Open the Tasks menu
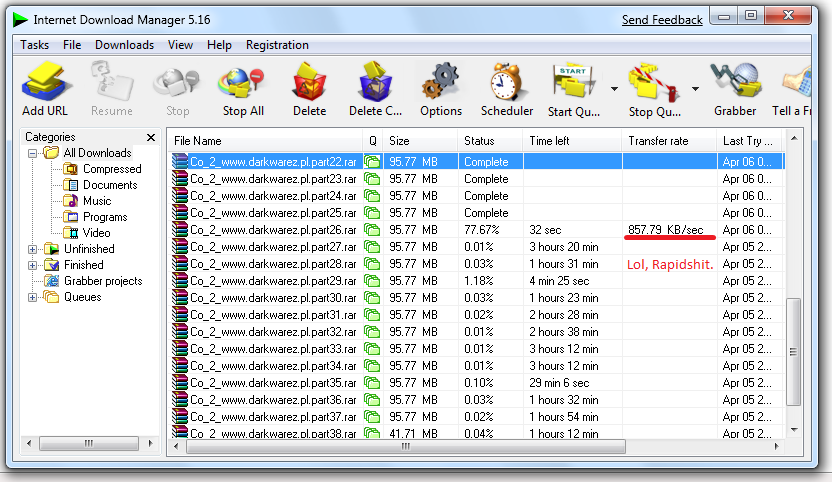The image size is (832, 482). (x=34, y=45)
